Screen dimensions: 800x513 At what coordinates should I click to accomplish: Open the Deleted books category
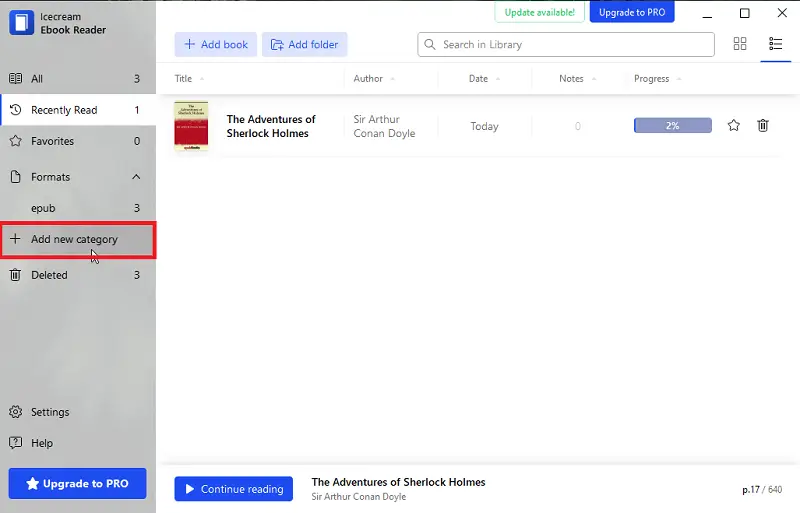(78, 275)
